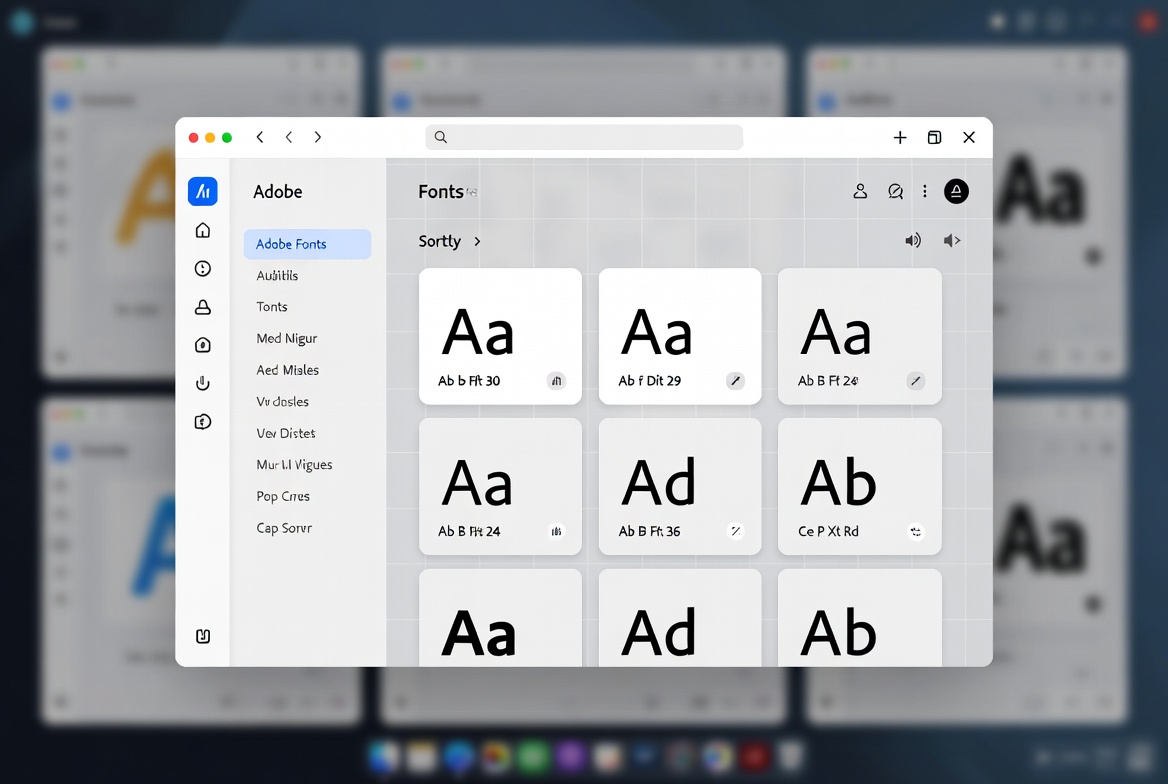Open Med Nigur in the sidebar

click(x=287, y=338)
